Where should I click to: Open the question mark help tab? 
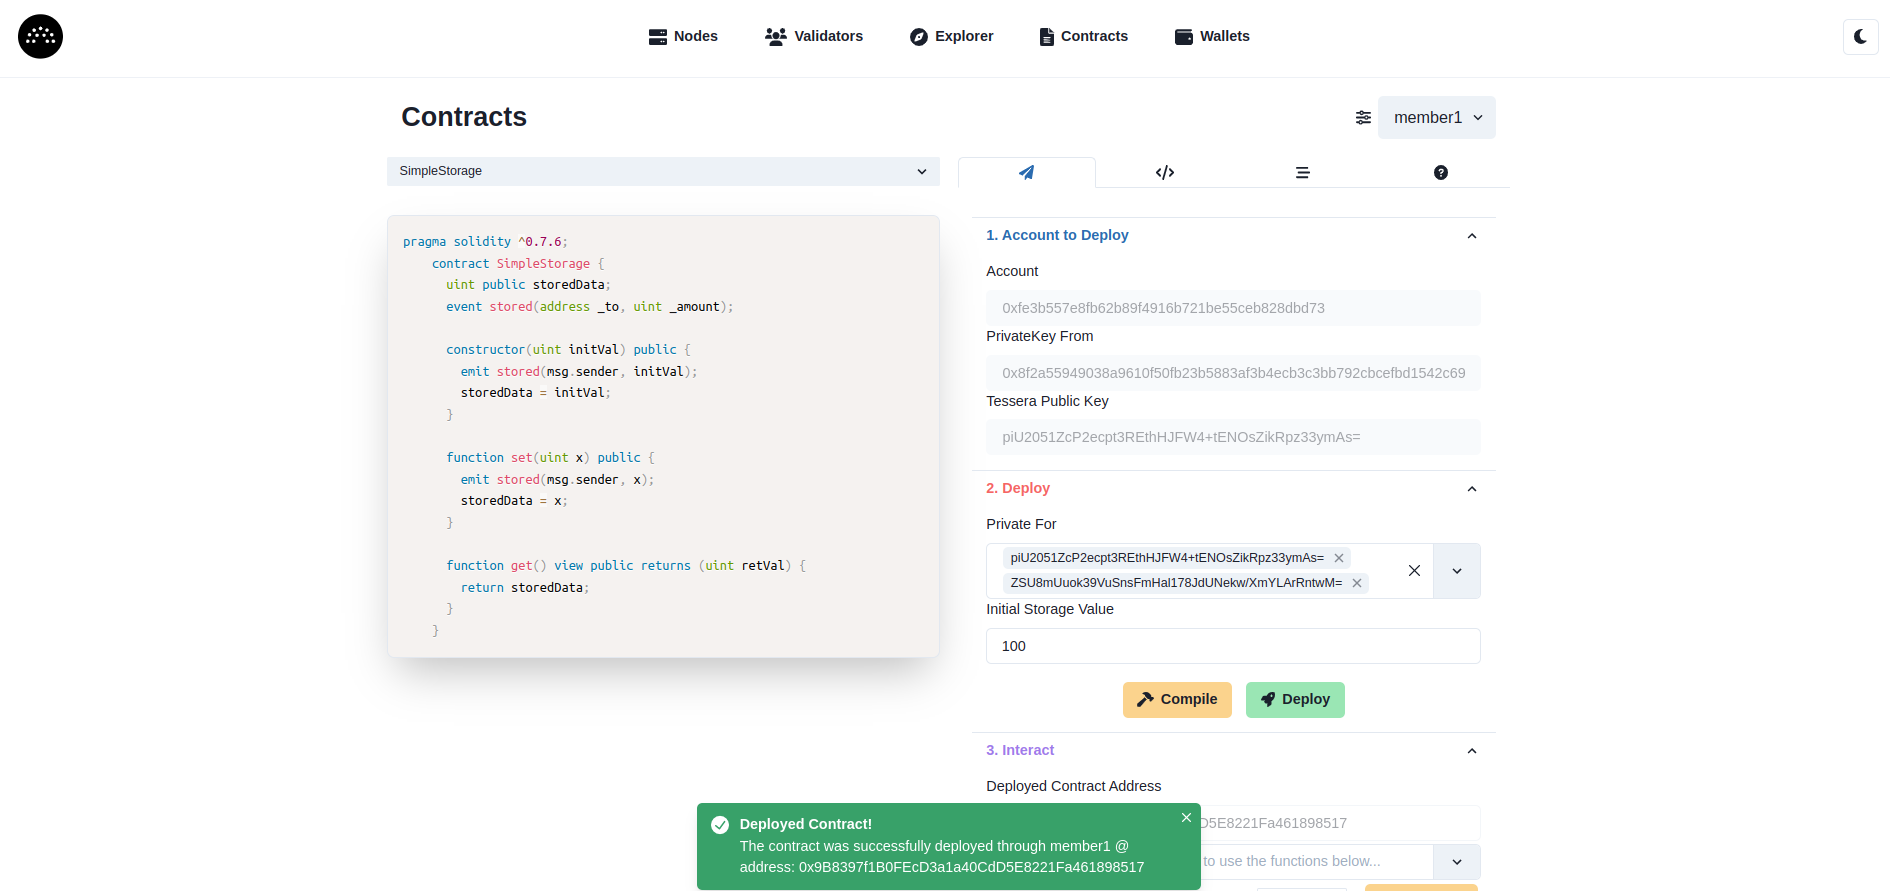[1440, 173]
